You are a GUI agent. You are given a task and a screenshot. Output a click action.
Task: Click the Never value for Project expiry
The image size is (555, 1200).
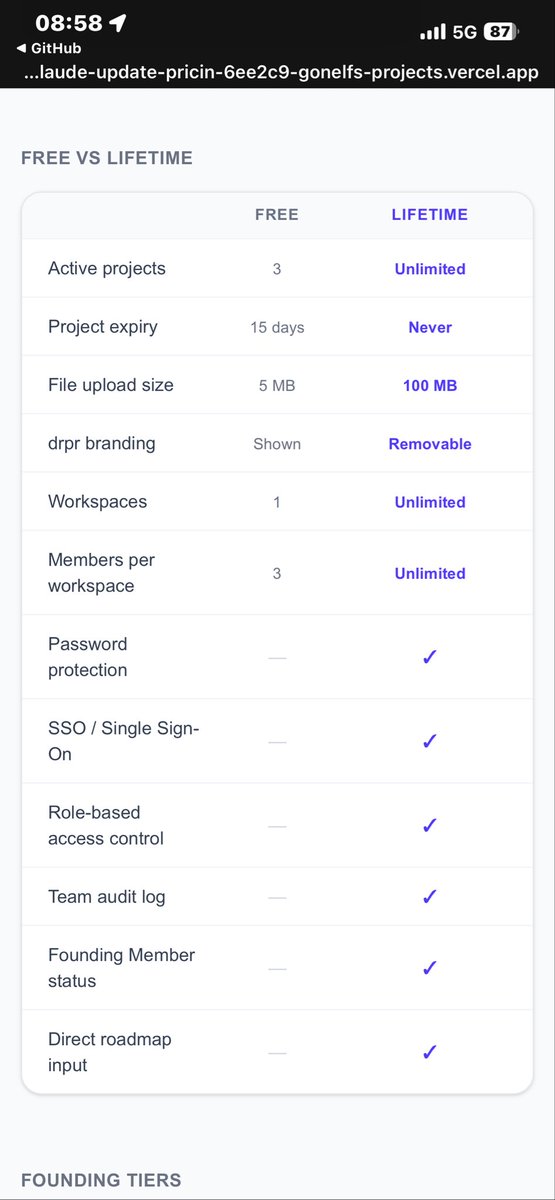pyautogui.click(x=430, y=327)
